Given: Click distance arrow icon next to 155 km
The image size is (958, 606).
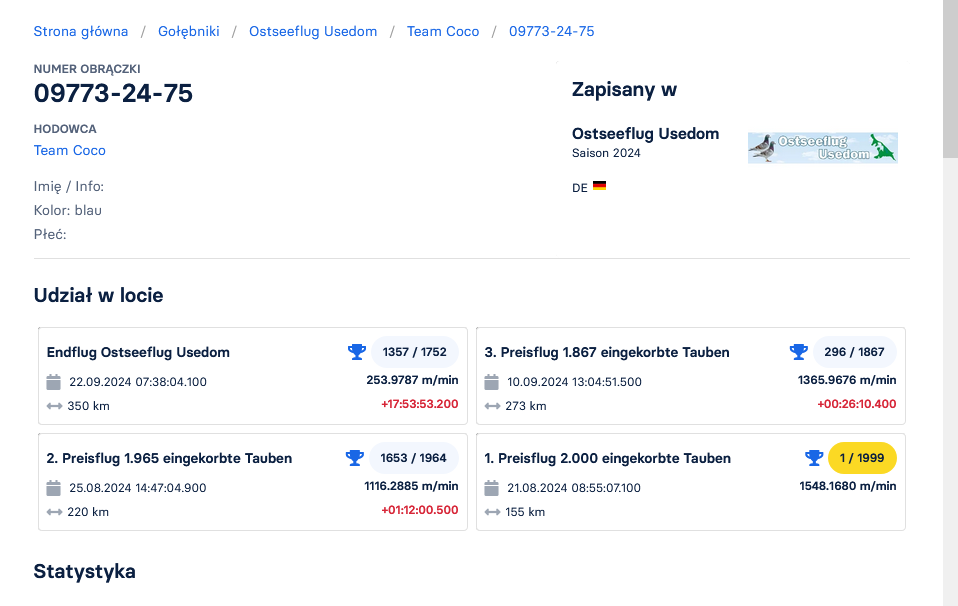Looking at the screenshot, I should coord(492,512).
